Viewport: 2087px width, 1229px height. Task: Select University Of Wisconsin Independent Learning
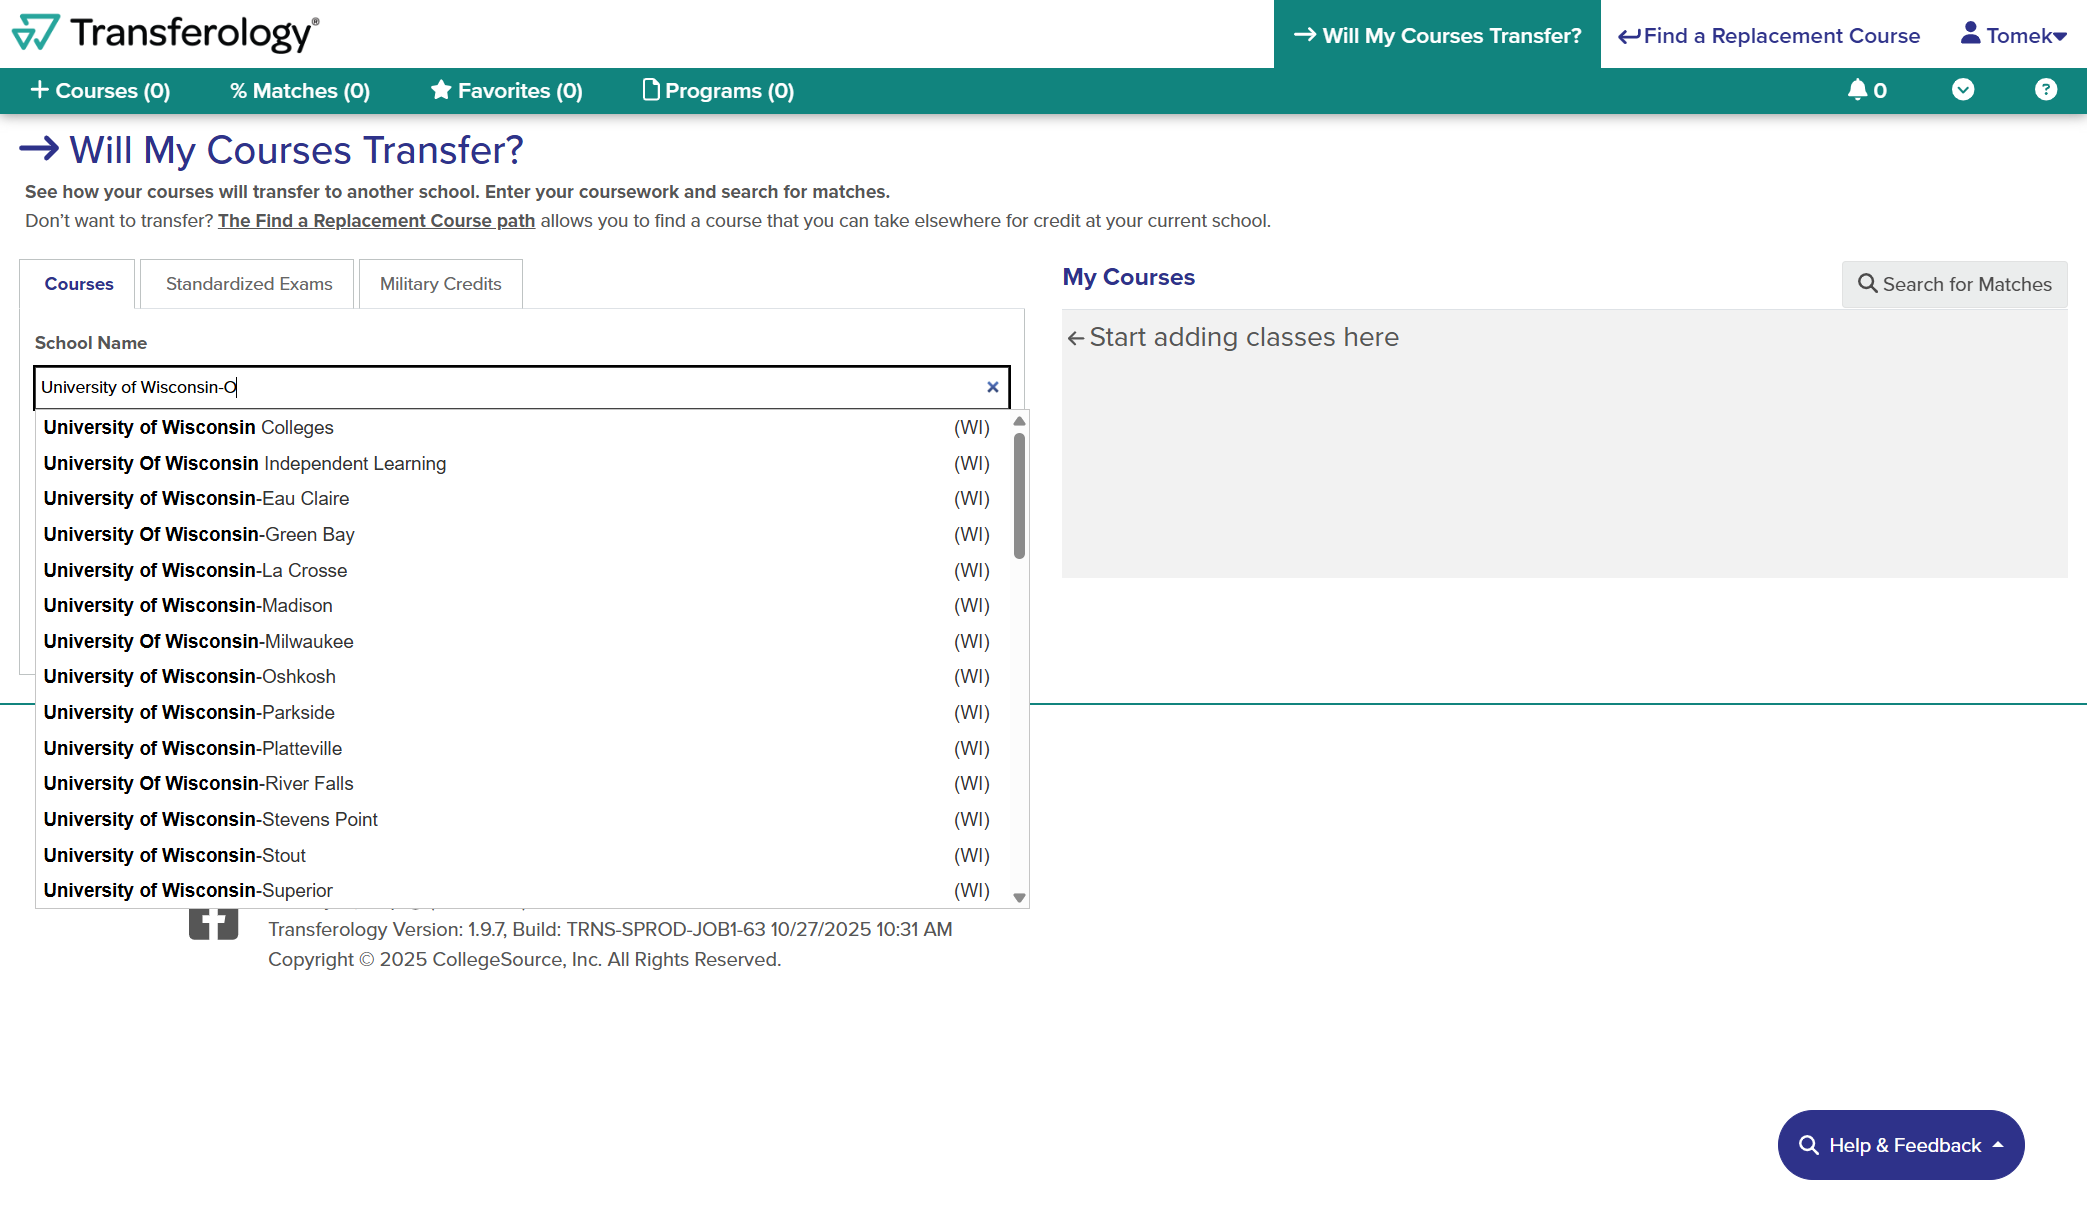(x=522, y=464)
